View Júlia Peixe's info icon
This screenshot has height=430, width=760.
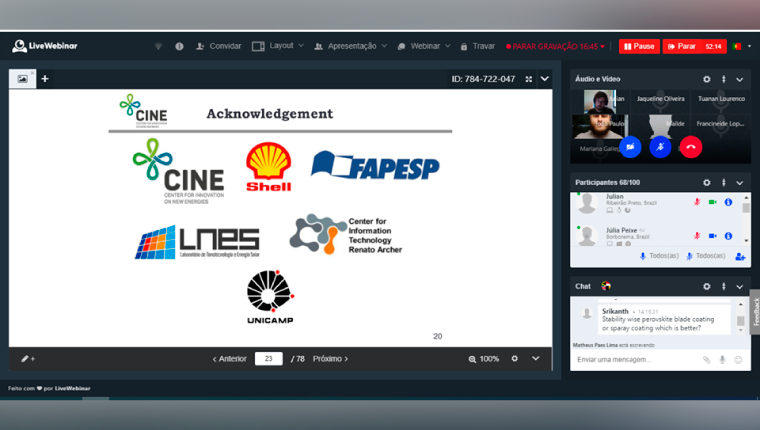click(x=728, y=236)
